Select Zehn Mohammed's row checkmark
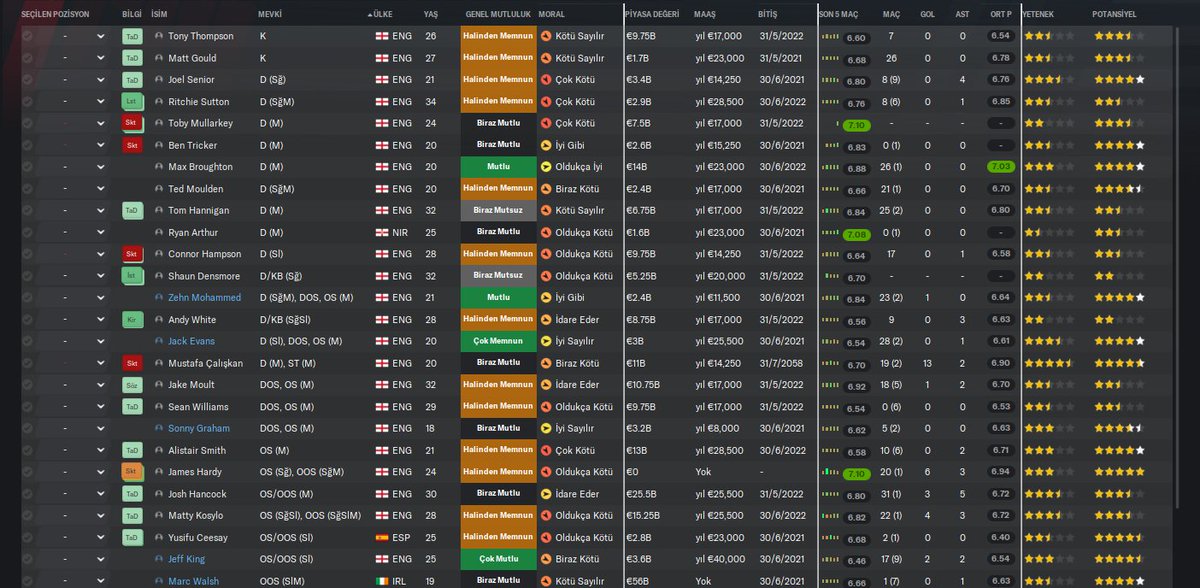 tap(27, 298)
